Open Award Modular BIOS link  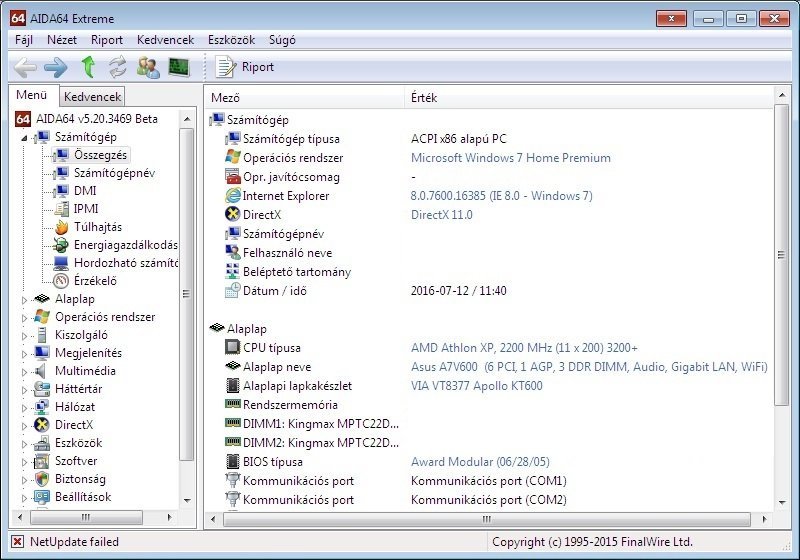point(480,462)
